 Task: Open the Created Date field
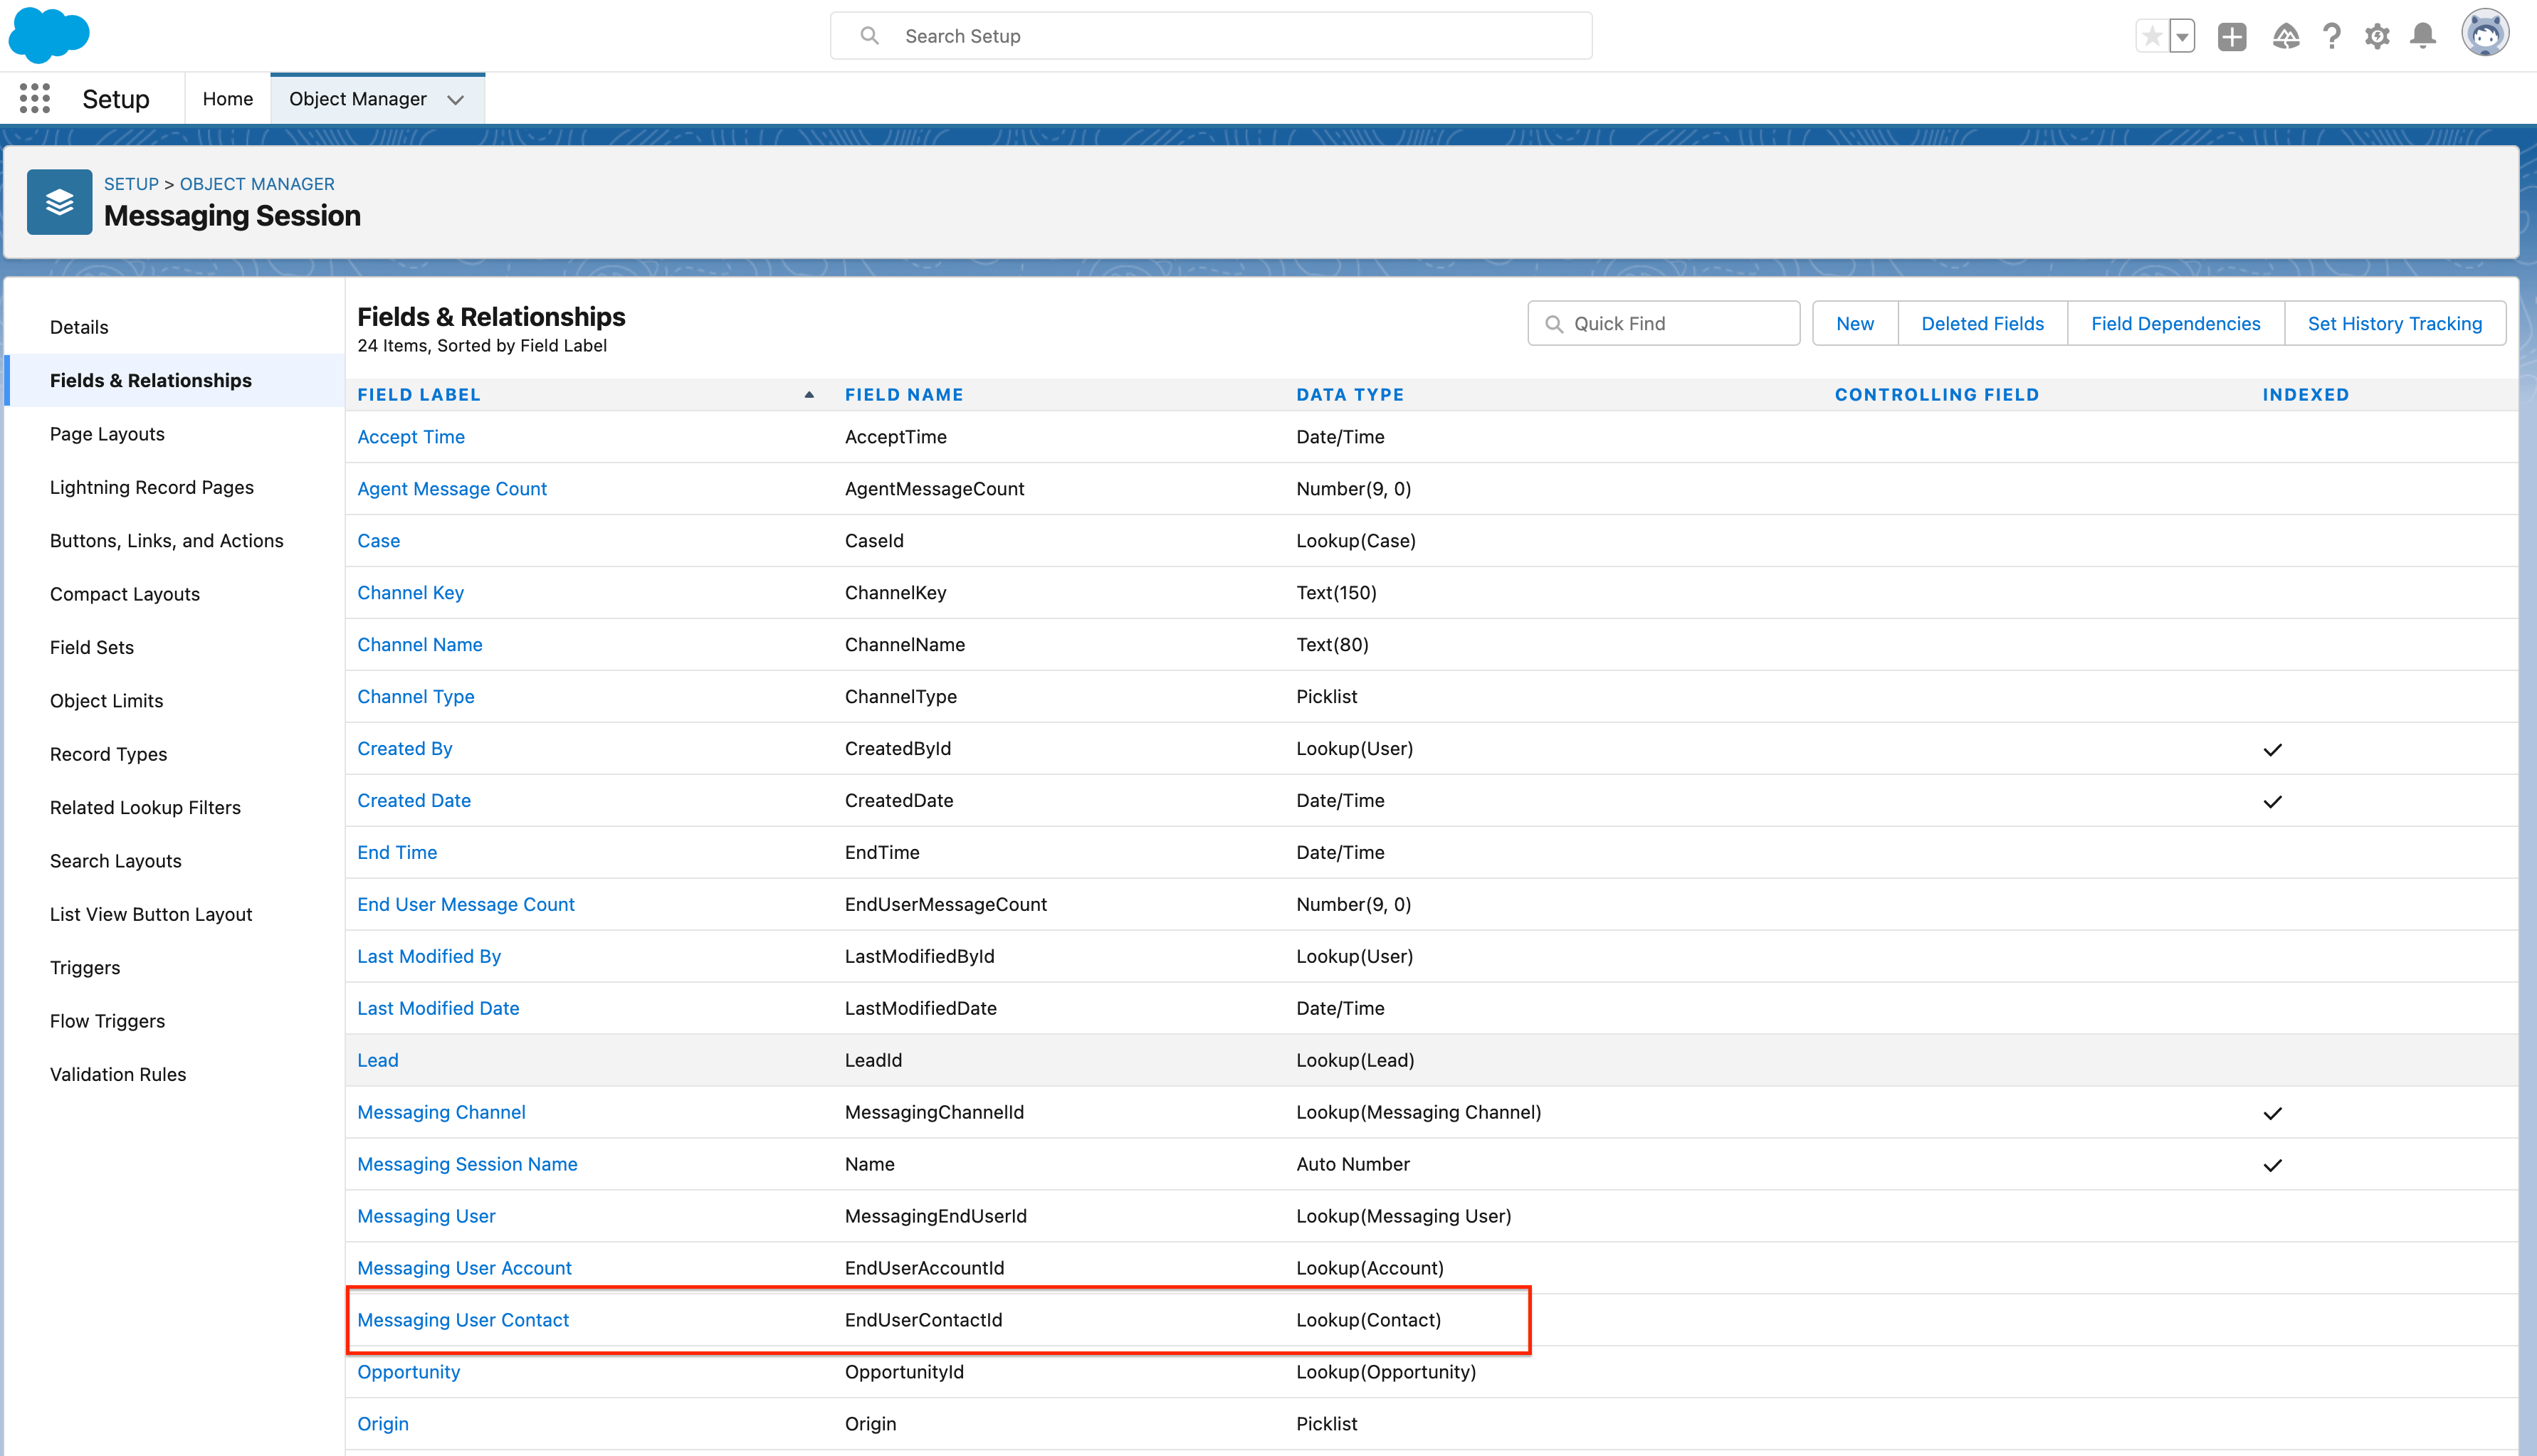[x=414, y=801]
